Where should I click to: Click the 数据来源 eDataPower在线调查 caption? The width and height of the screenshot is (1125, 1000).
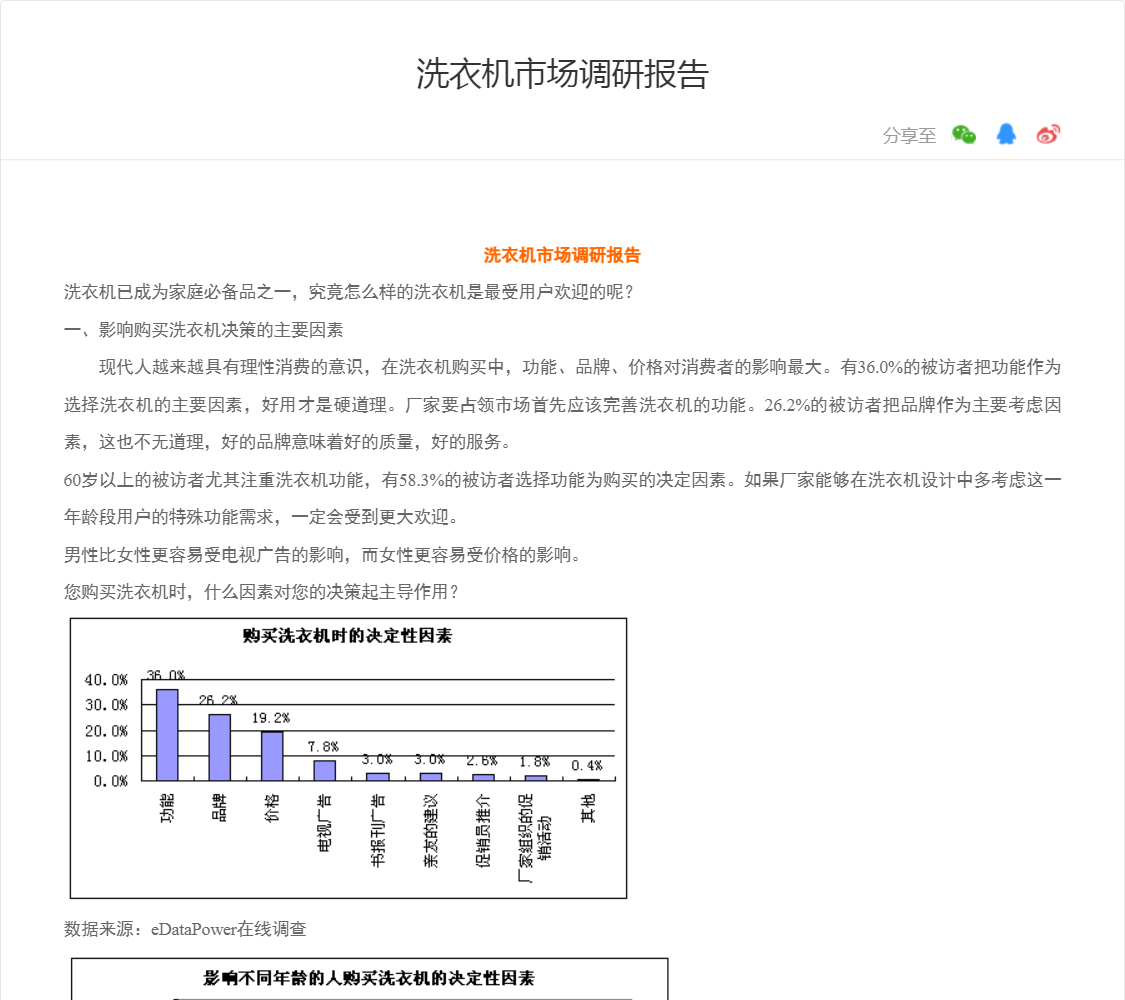click(x=185, y=929)
